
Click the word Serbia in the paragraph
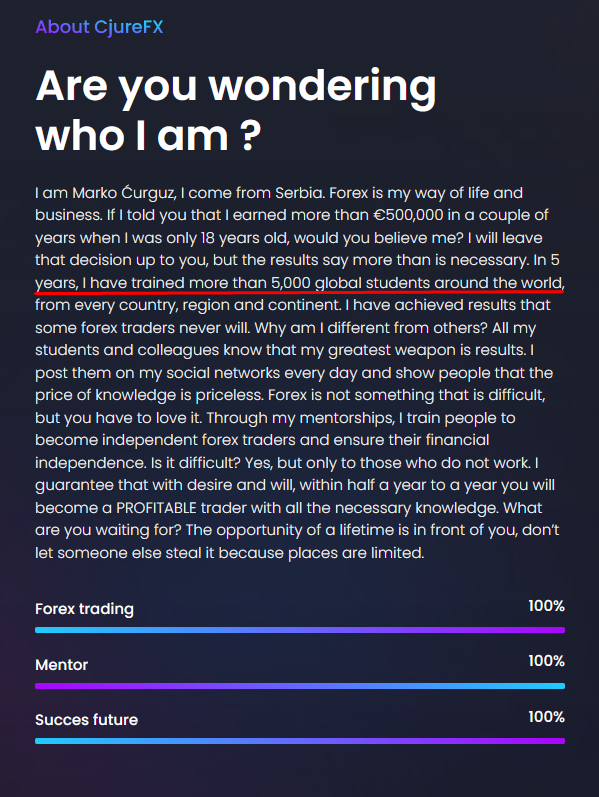[300, 193]
